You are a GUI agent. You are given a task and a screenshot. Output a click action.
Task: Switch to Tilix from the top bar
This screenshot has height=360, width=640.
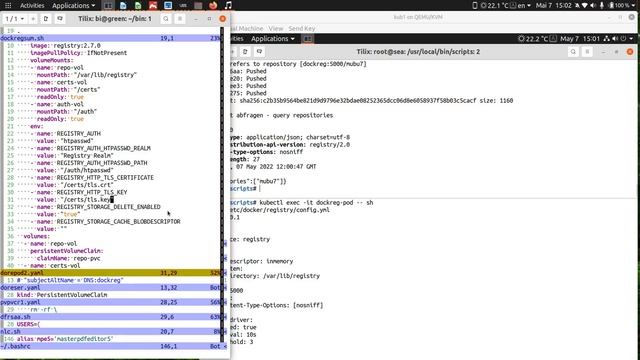point(108,5)
